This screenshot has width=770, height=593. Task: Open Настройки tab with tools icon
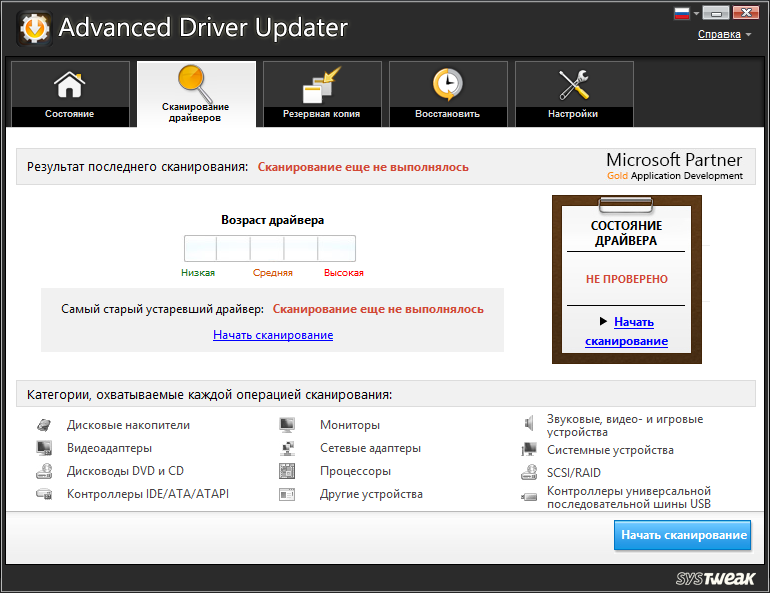pyautogui.click(x=573, y=94)
